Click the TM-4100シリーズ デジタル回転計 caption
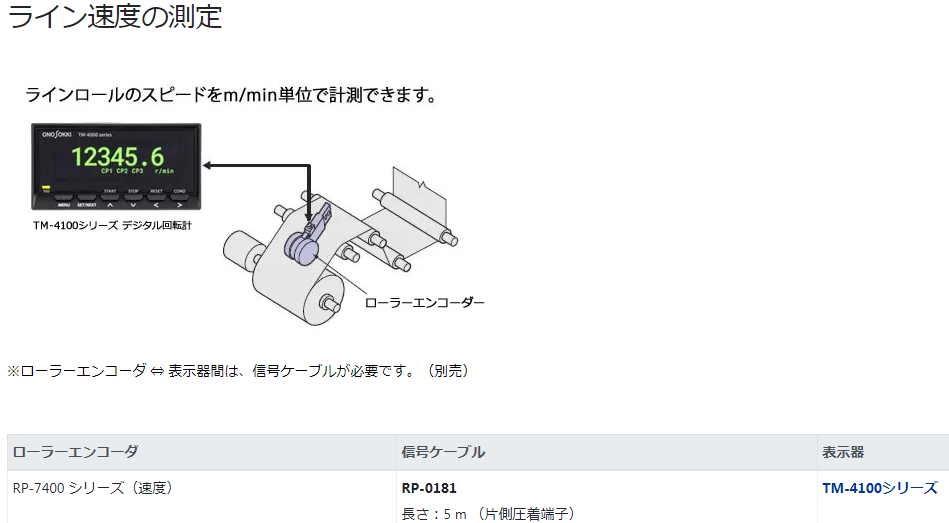 [x=112, y=225]
